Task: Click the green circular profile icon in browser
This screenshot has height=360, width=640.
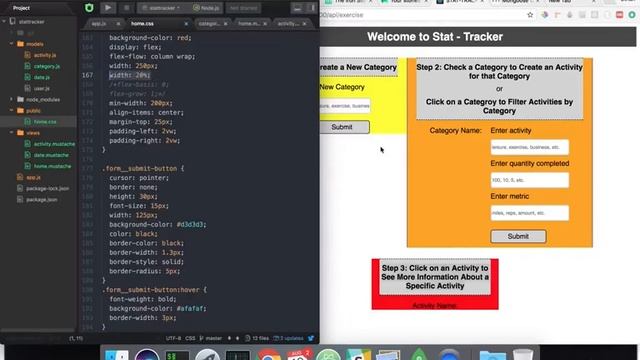Action: pos(632,15)
